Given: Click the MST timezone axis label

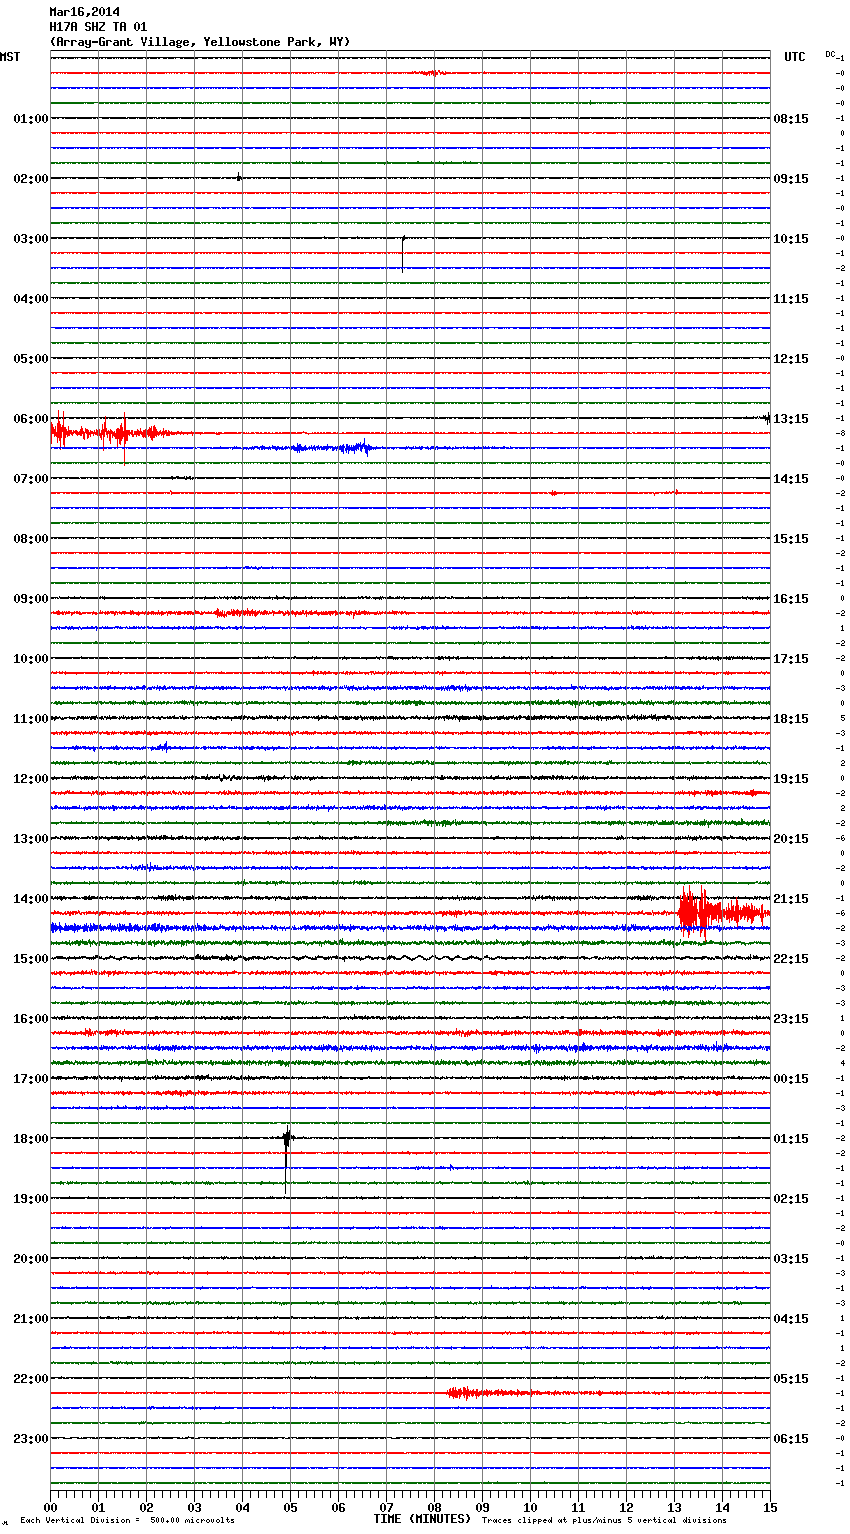Looking at the screenshot, I should coord(10,57).
